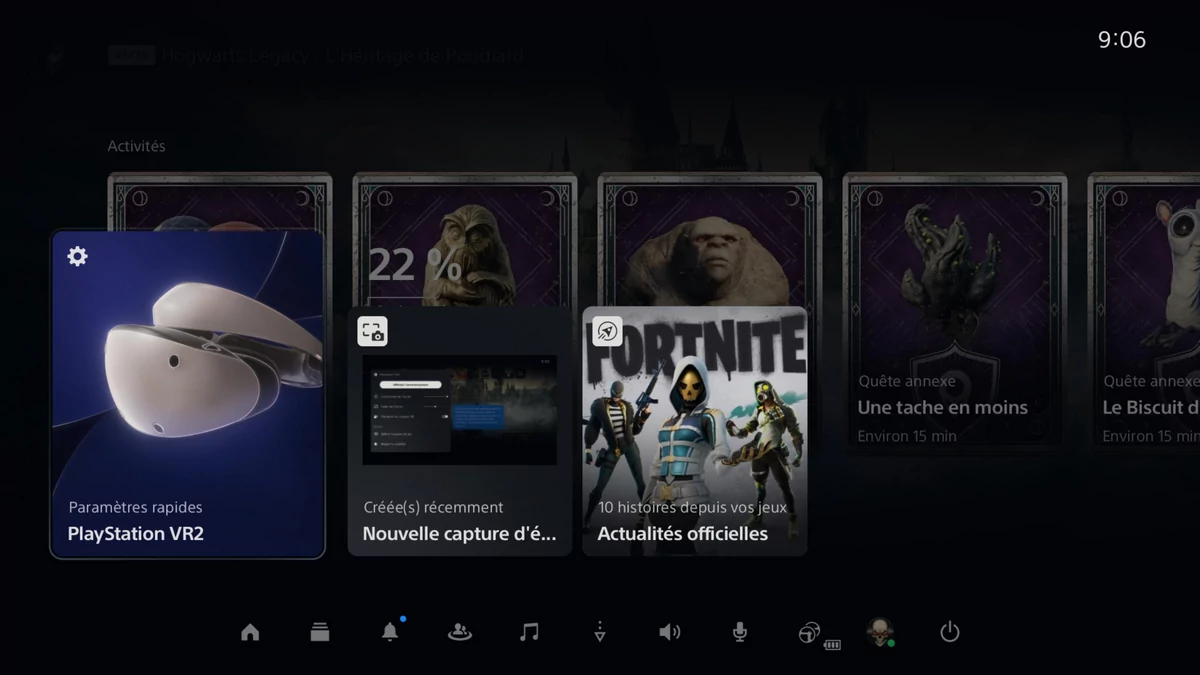Open Actualités officielles Fortnite card
The image size is (1200, 675).
pos(695,431)
